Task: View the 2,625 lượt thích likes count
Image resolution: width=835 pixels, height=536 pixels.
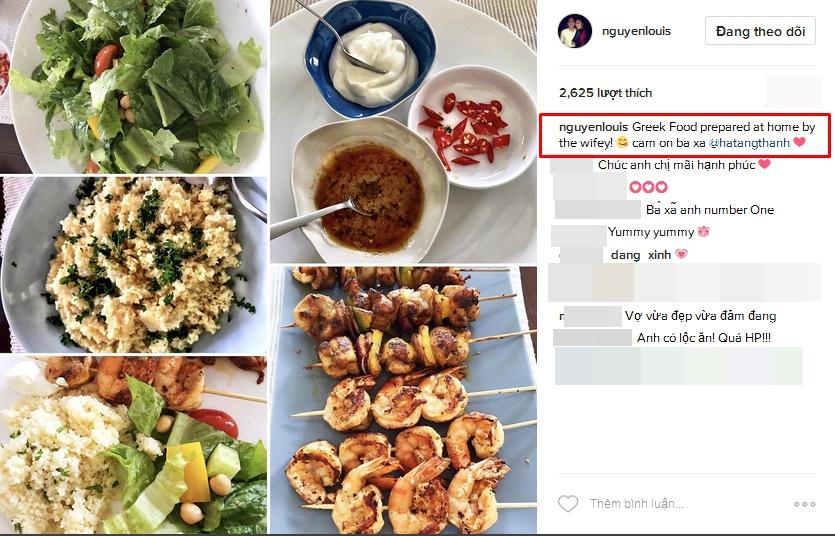Action: coord(605,93)
